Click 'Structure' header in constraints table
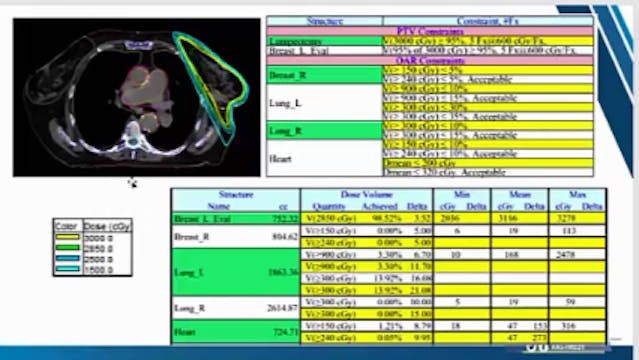This screenshot has width=639, height=360. click(324, 21)
